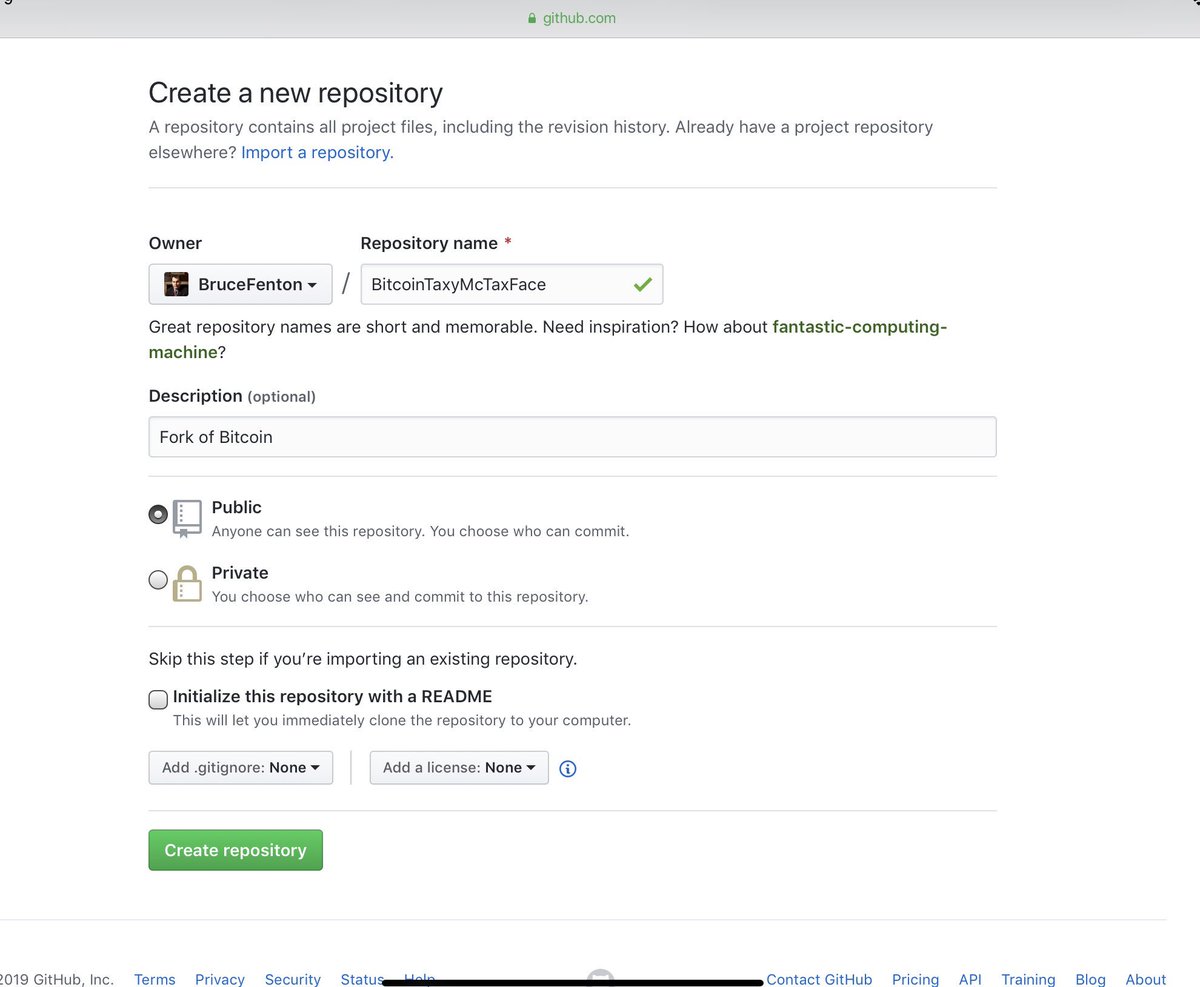This screenshot has height=987, width=1200.
Task: Click the 'Description (optional)' label
Action: (232, 396)
